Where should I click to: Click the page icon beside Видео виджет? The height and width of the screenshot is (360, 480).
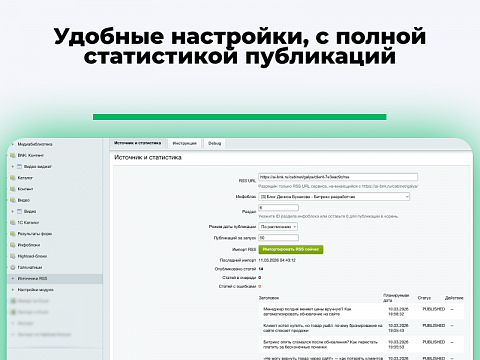[19, 166]
